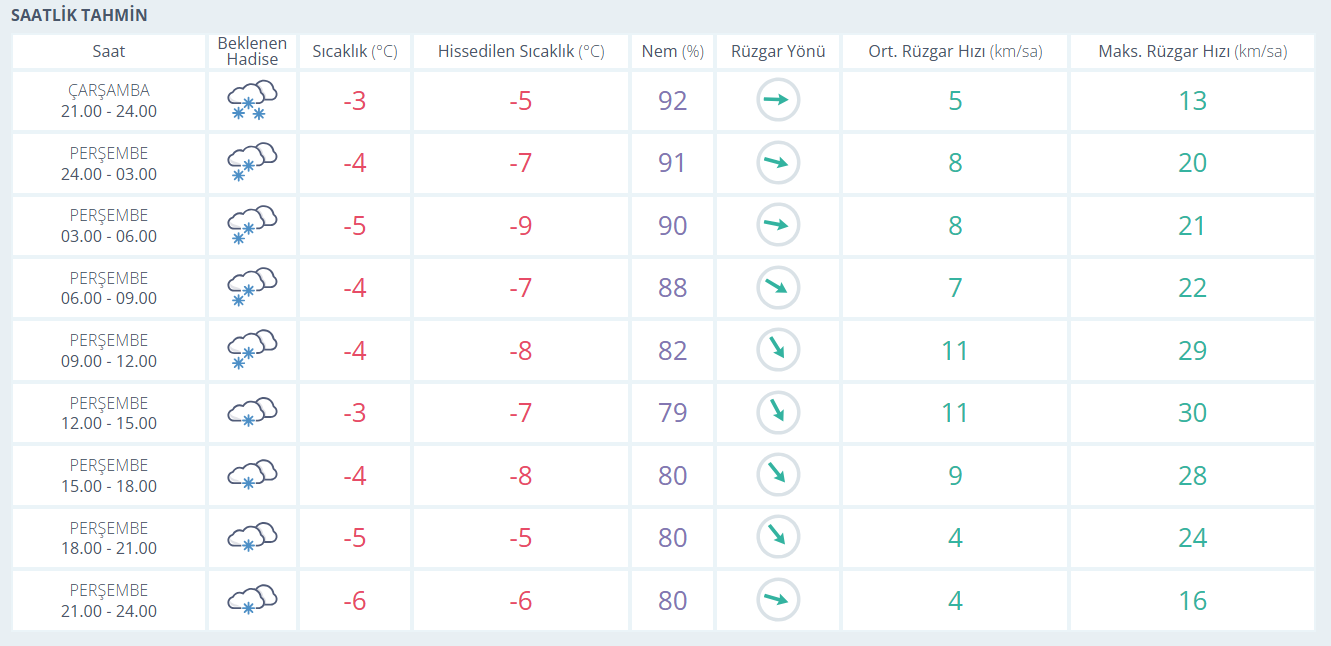
Task: Click humidity value 91
Action: [x=673, y=163]
